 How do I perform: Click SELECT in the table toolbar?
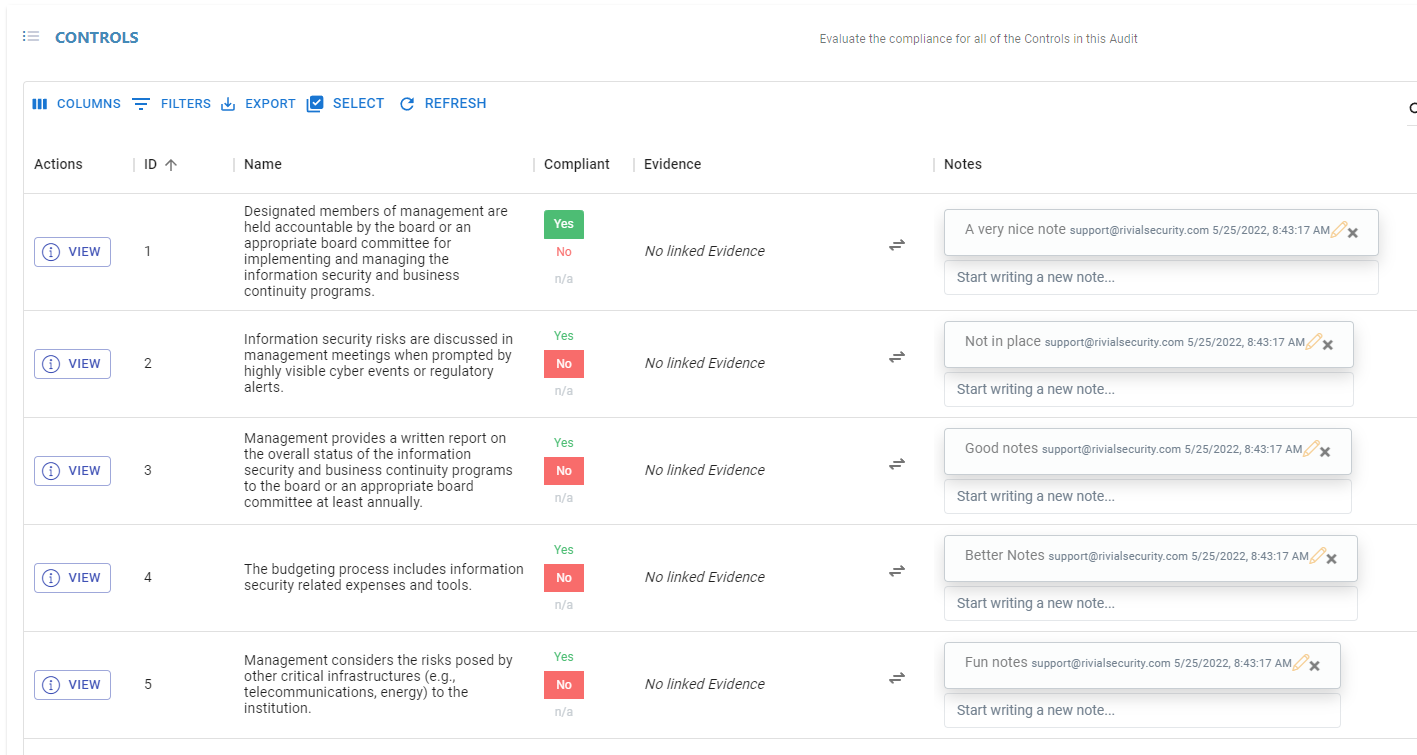pyautogui.click(x=345, y=104)
